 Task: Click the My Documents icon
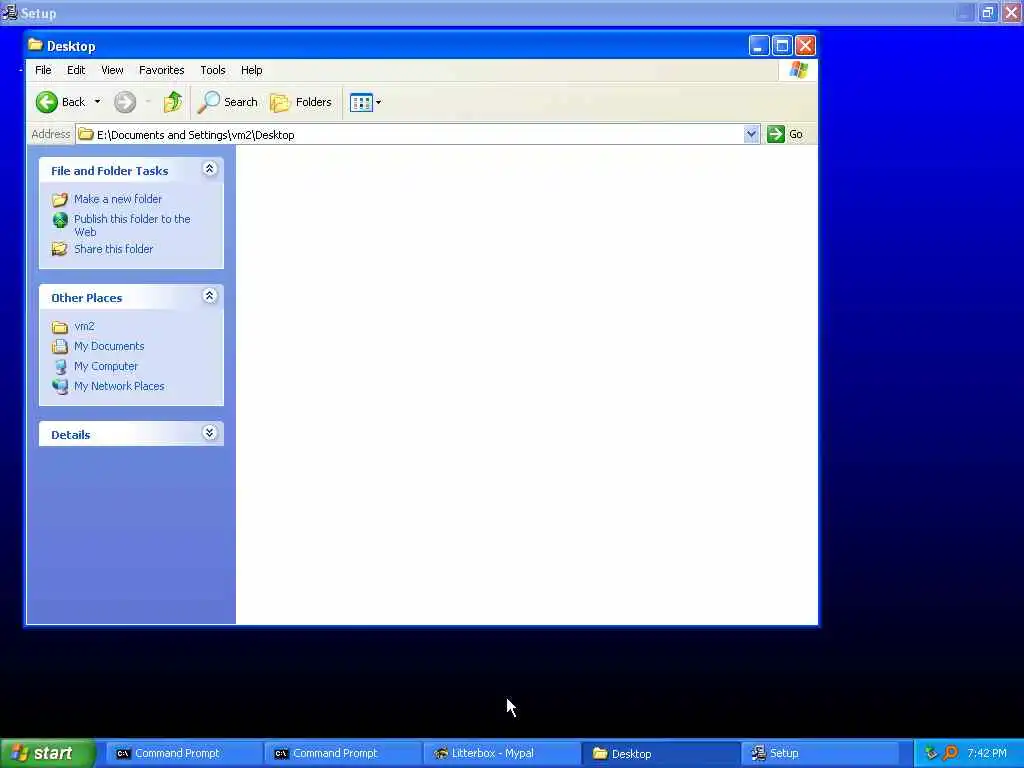60,346
